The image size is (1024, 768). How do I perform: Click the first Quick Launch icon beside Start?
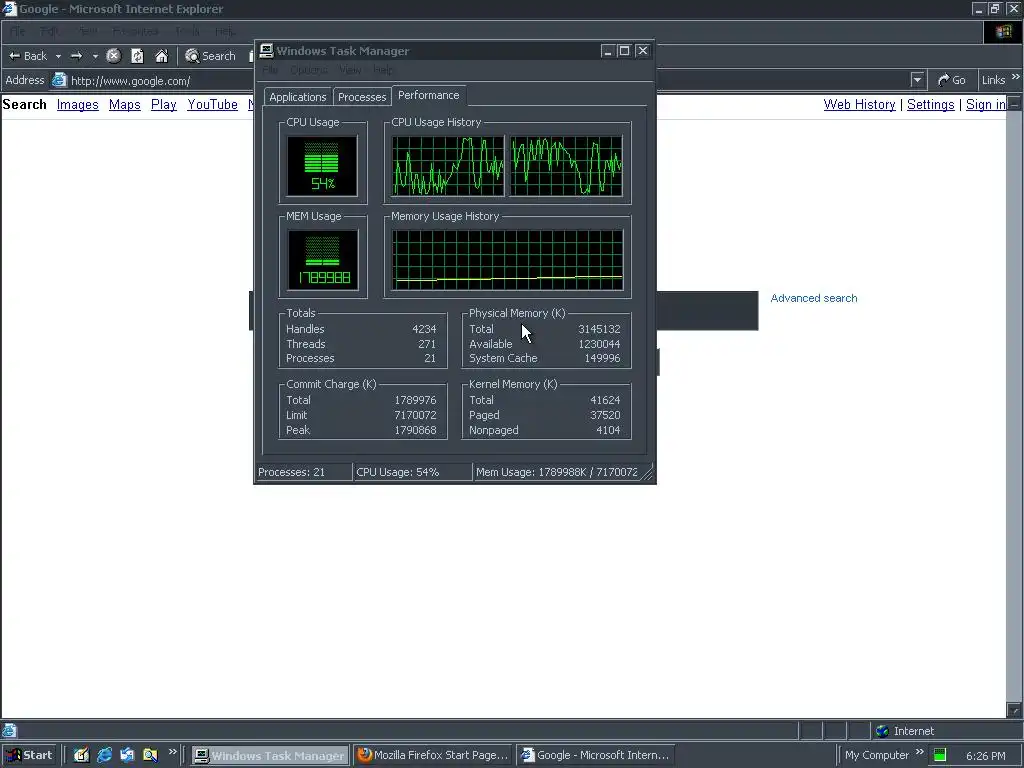(x=81, y=755)
